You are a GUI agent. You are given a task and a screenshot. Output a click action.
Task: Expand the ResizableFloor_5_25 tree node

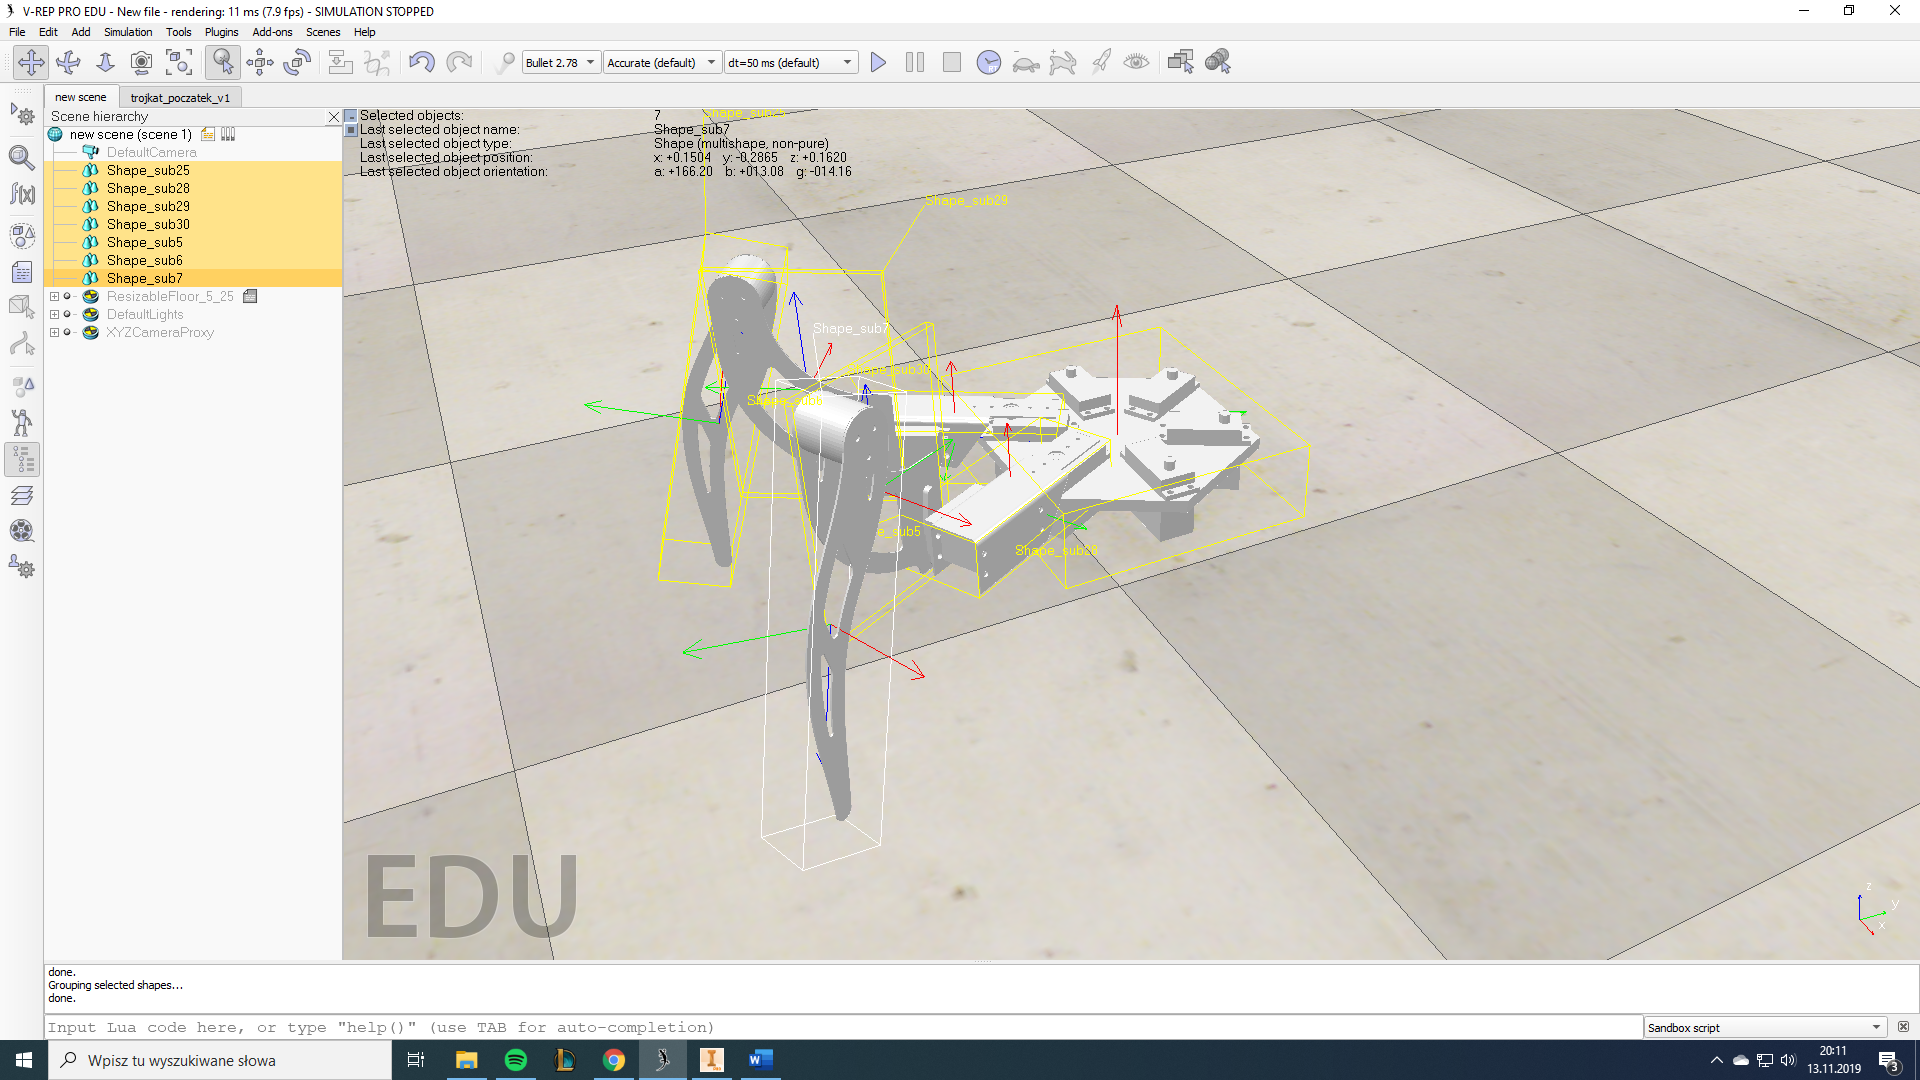[54, 296]
